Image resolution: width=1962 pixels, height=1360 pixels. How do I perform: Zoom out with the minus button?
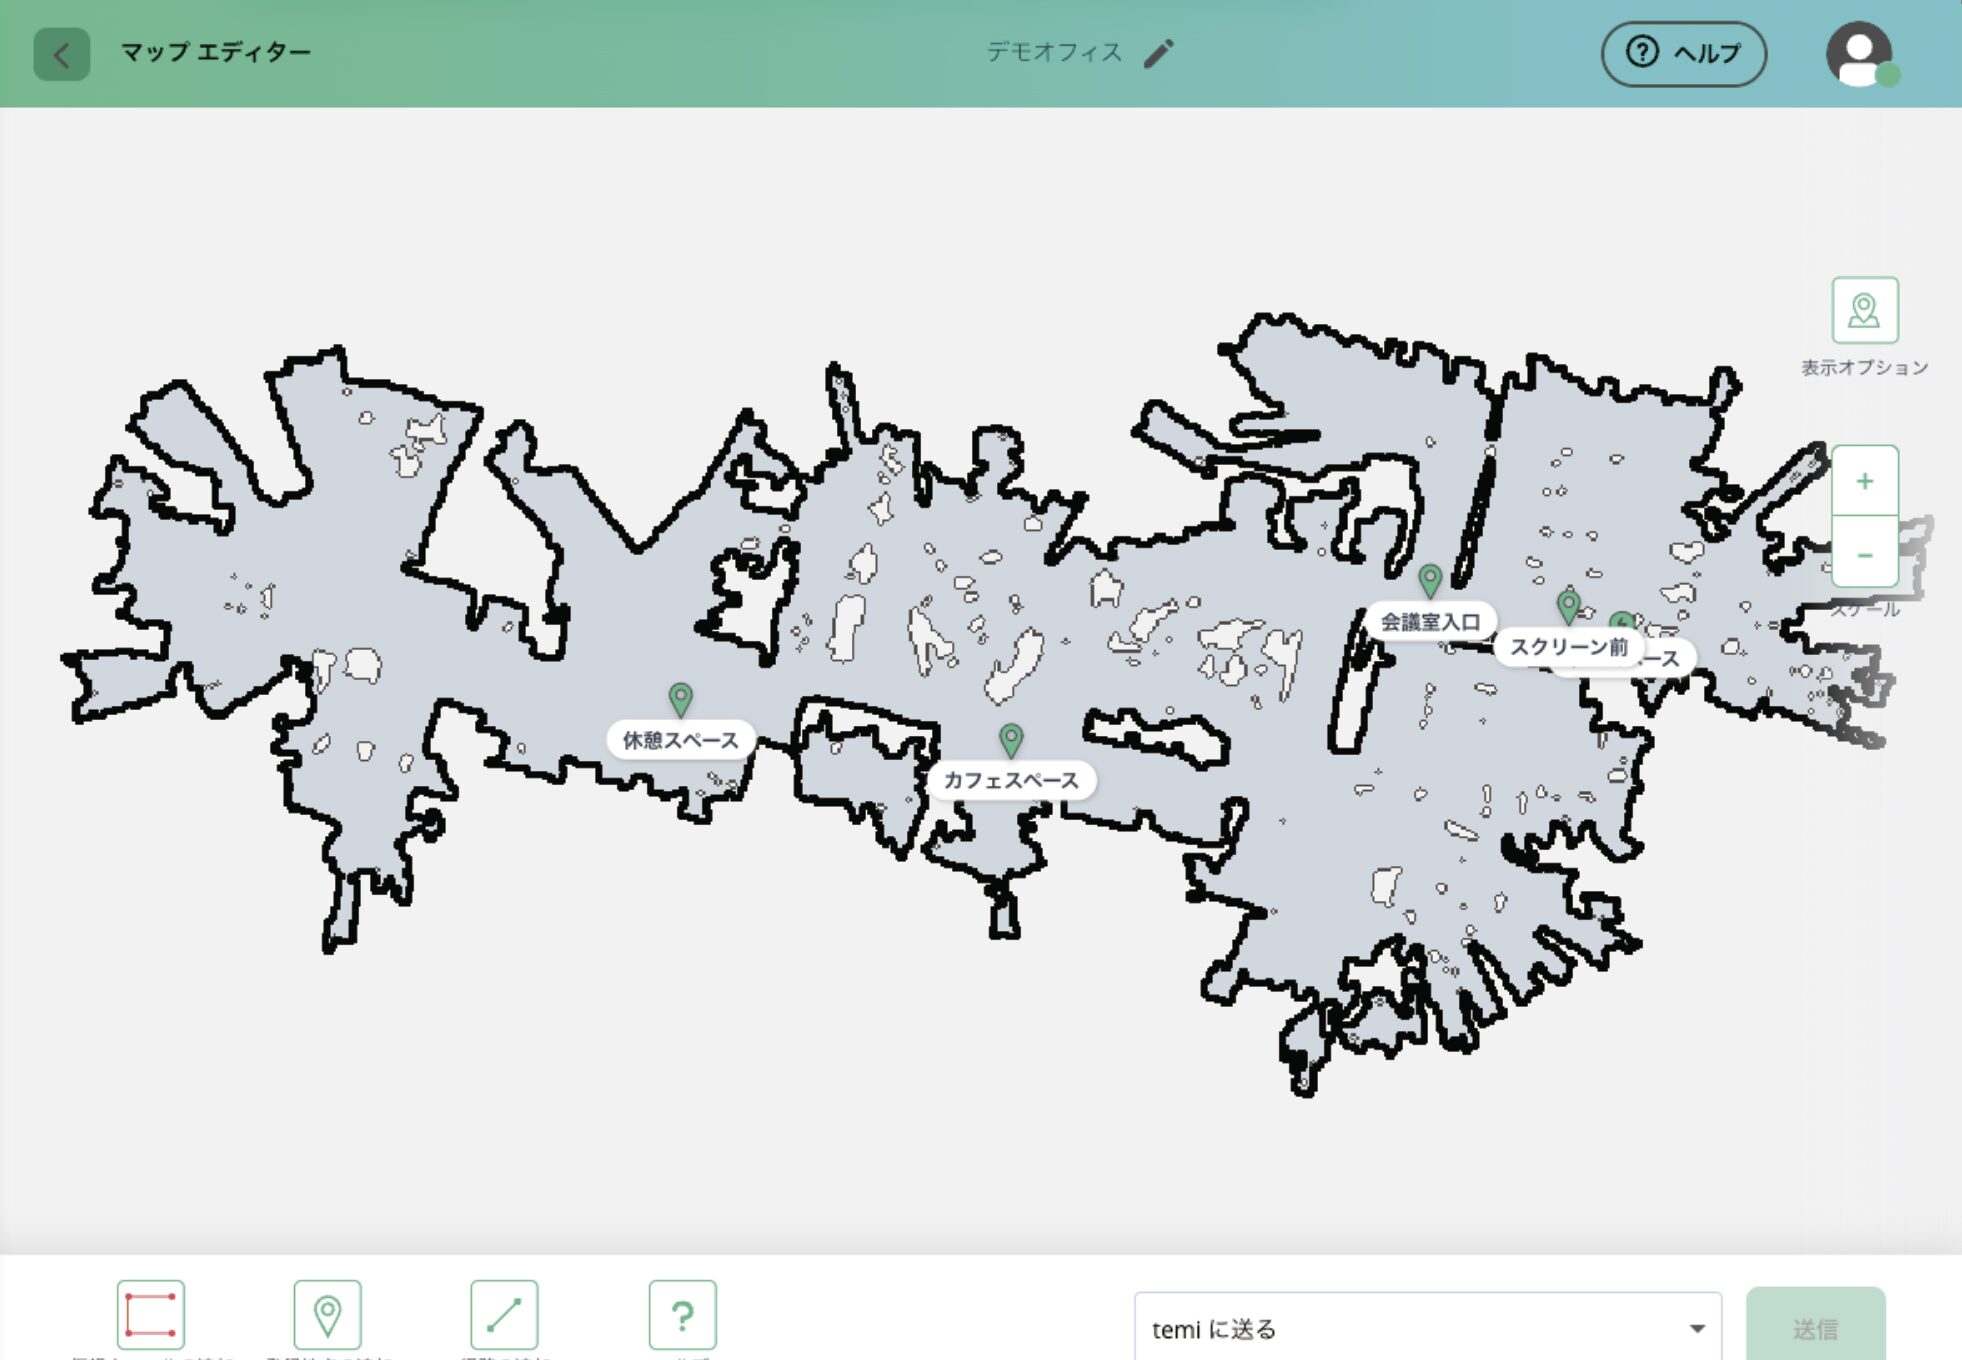pyautogui.click(x=1864, y=553)
